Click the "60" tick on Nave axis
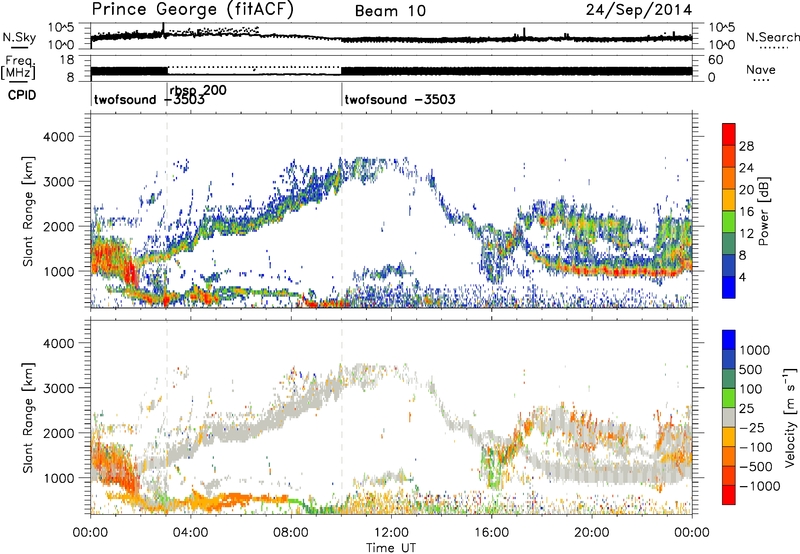The width and height of the screenshot is (800, 554). (x=715, y=60)
